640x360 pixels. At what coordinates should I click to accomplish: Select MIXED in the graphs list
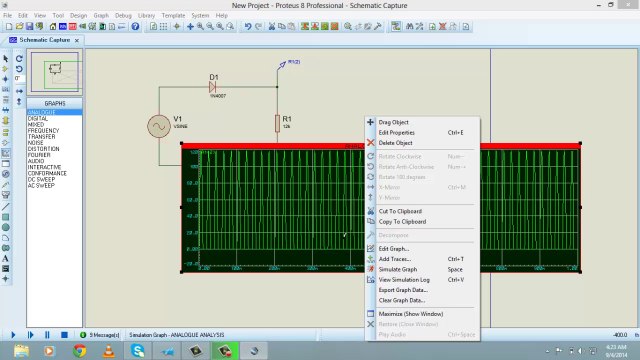pos(36,124)
